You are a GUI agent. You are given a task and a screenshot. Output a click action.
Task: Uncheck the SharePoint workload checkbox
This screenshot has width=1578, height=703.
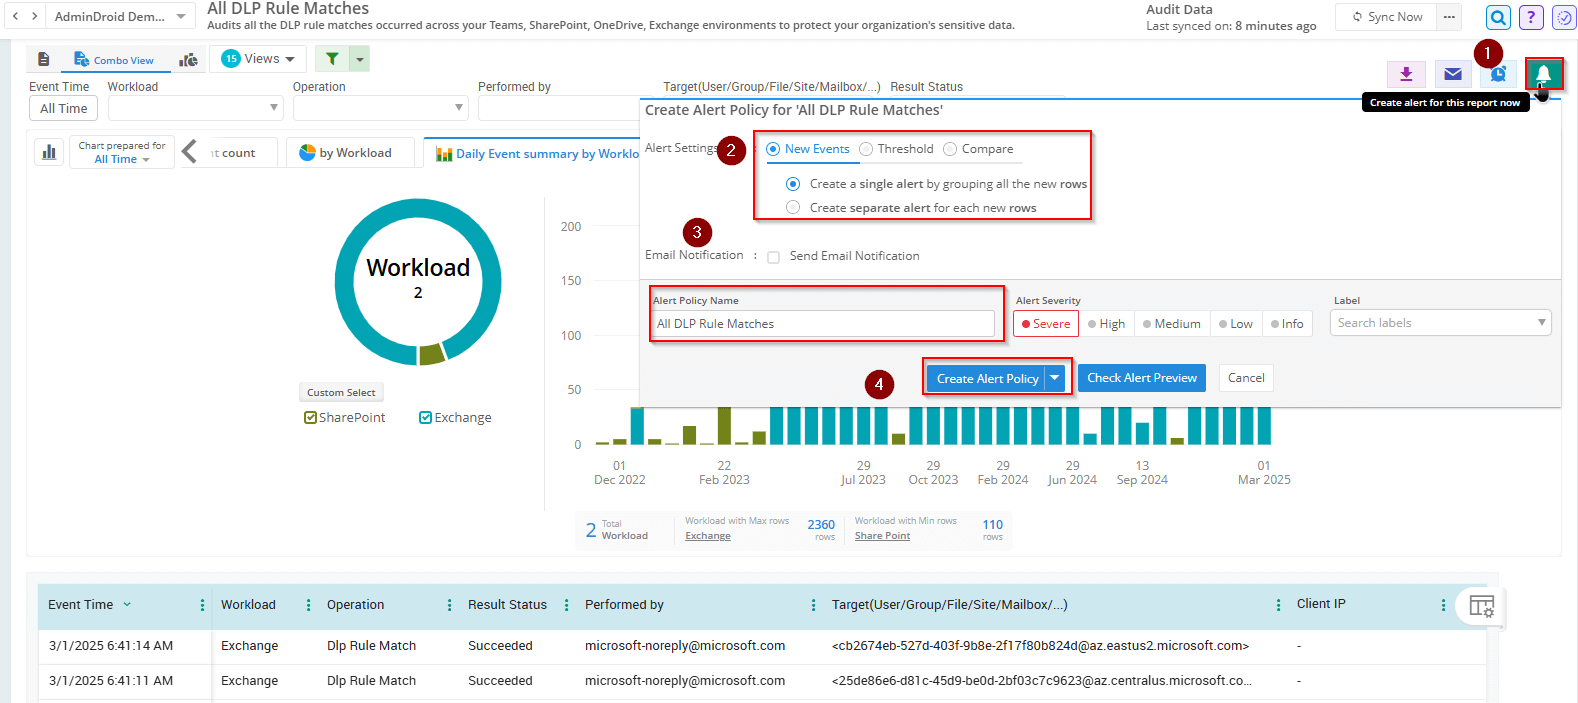point(311,418)
